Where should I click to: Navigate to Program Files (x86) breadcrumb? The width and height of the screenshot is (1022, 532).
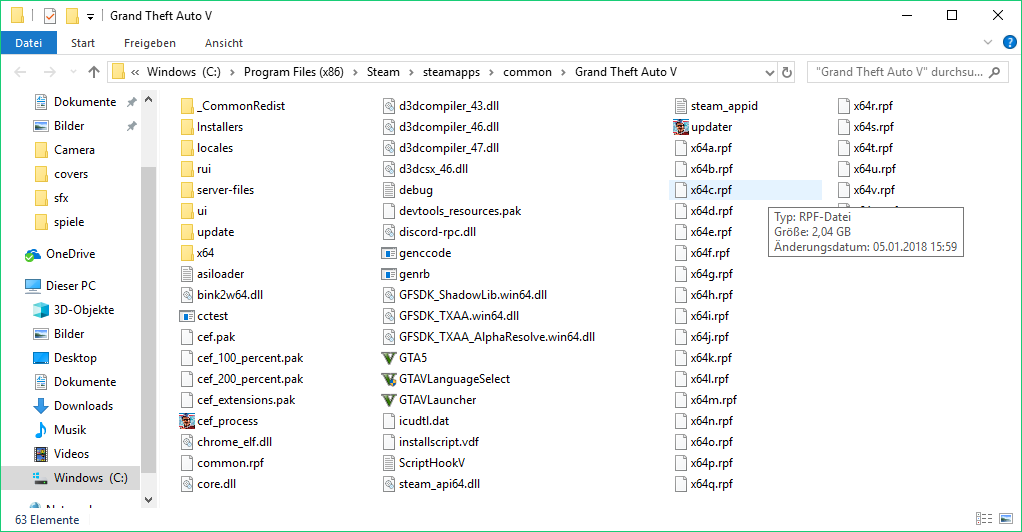tap(294, 72)
